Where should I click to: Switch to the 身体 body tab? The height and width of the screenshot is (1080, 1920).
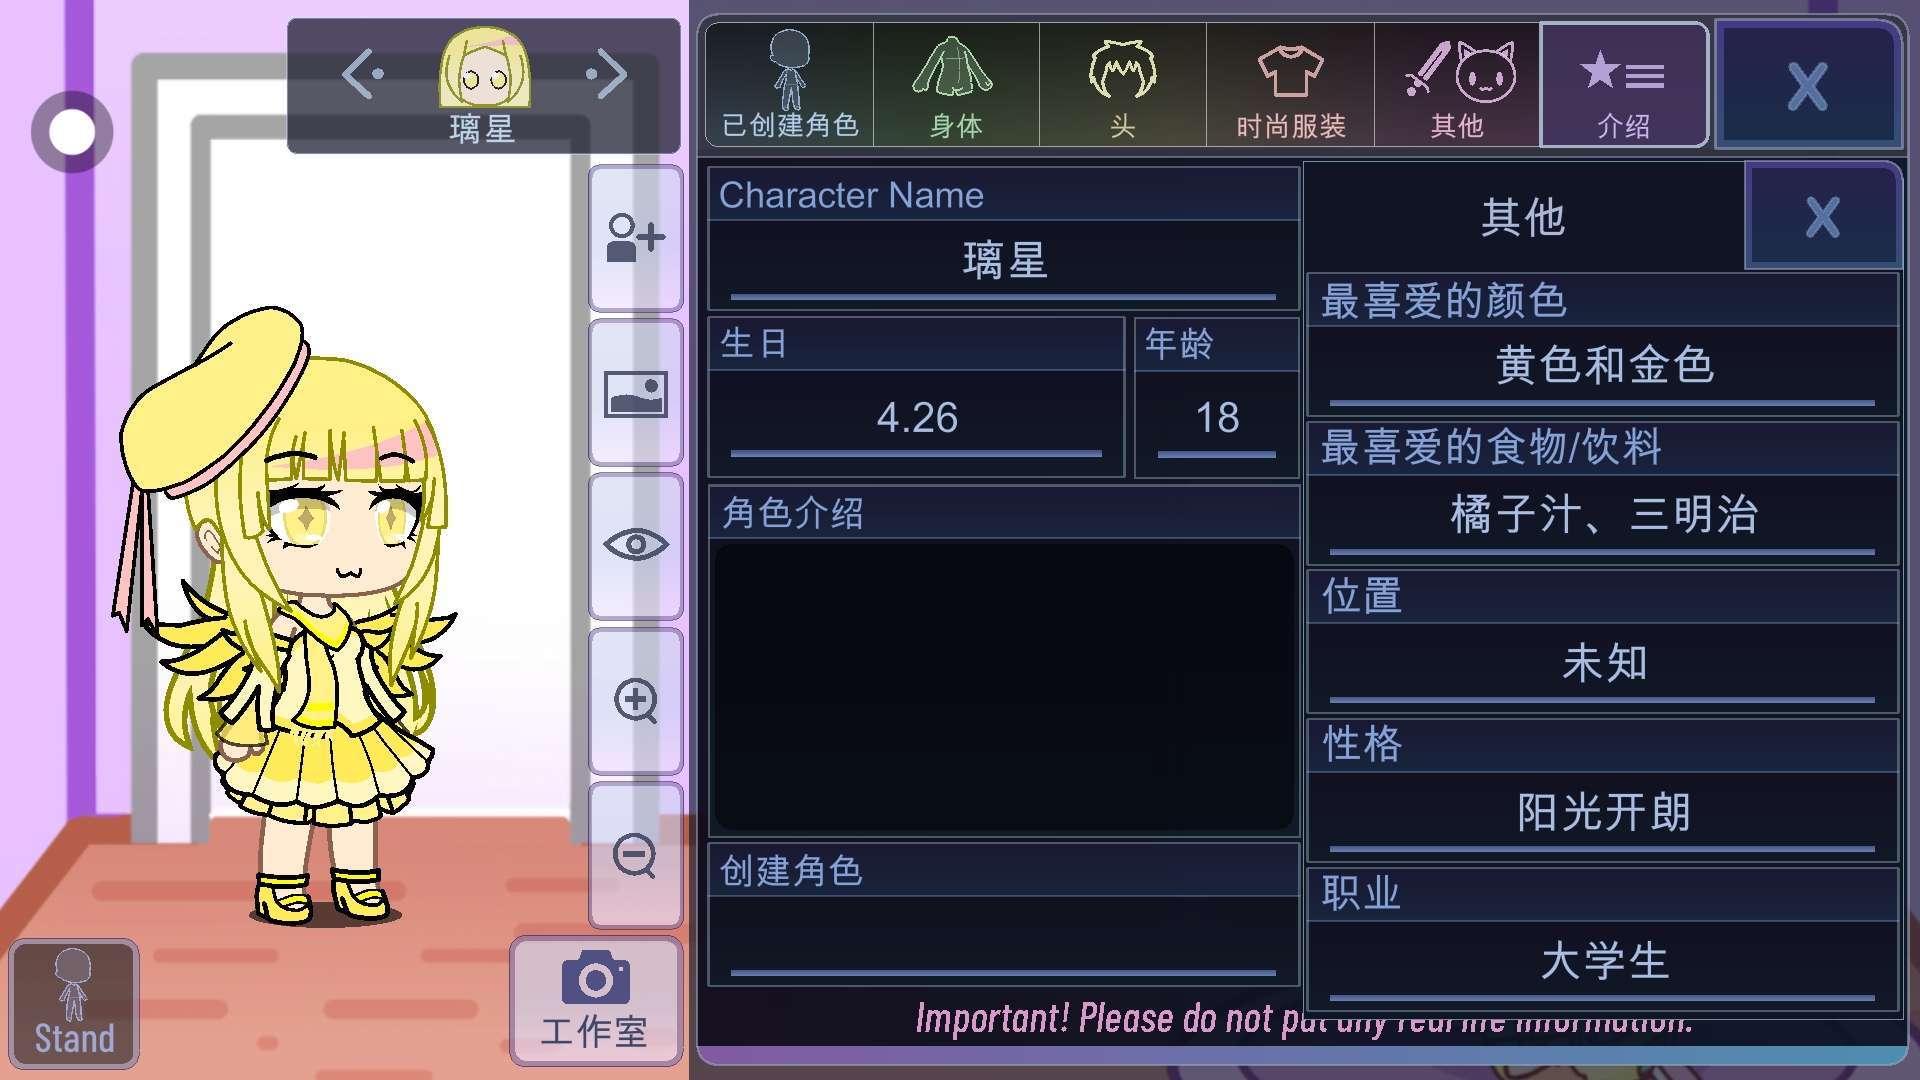click(x=956, y=86)
